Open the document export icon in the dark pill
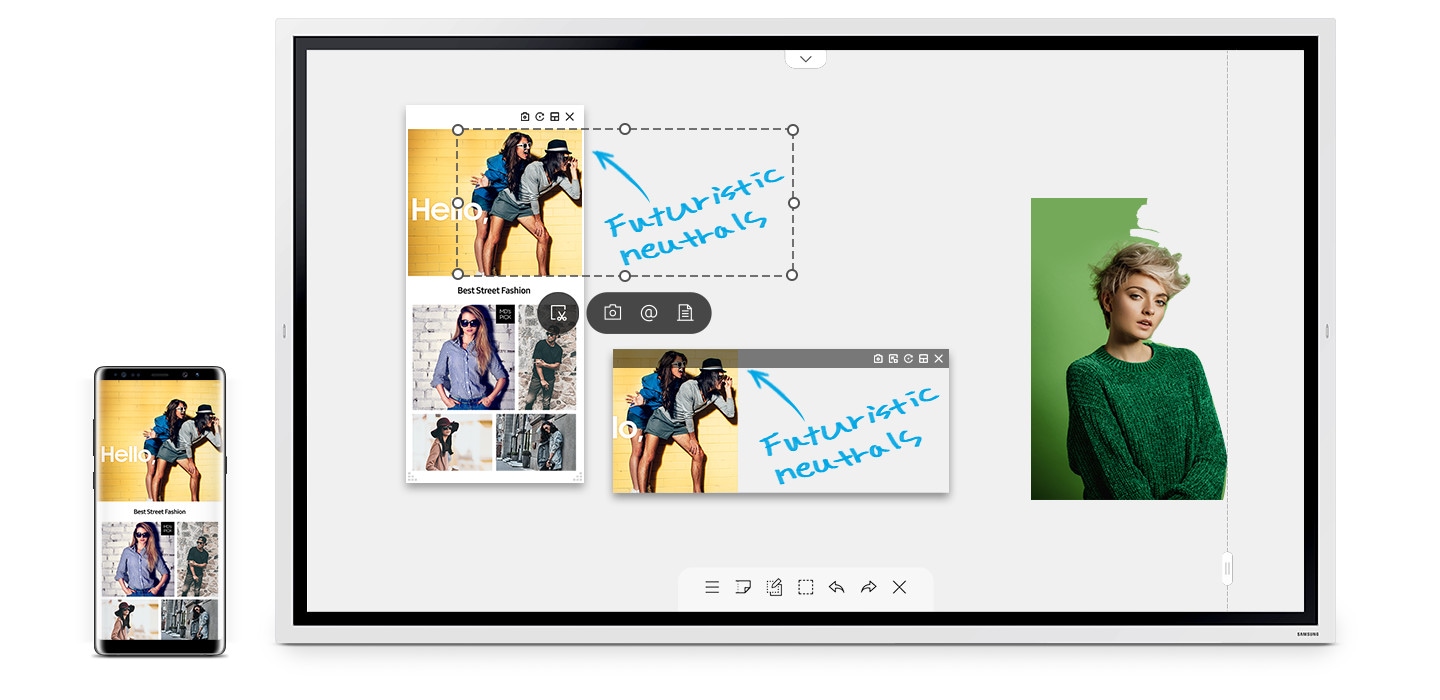Viewport: 1440px width, 700px height. [x=685, y=312]
